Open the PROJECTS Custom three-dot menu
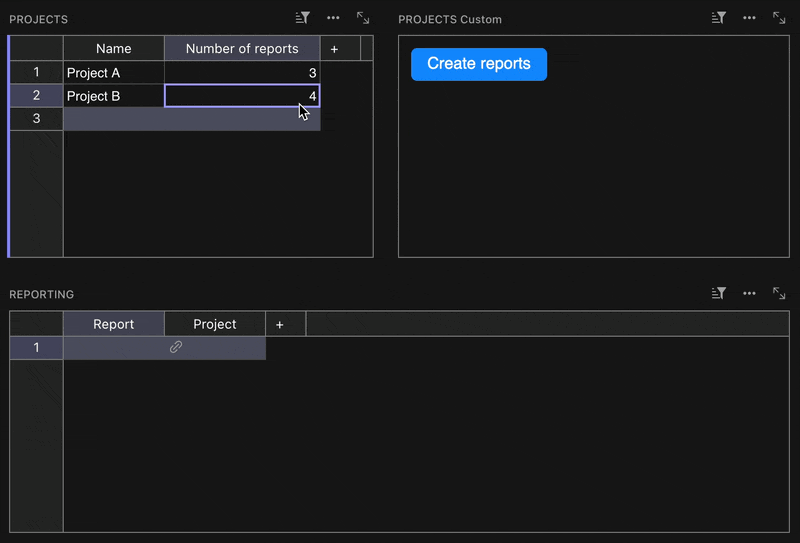The width and height of the screenshot is (800, 543). tap(749, 18)
